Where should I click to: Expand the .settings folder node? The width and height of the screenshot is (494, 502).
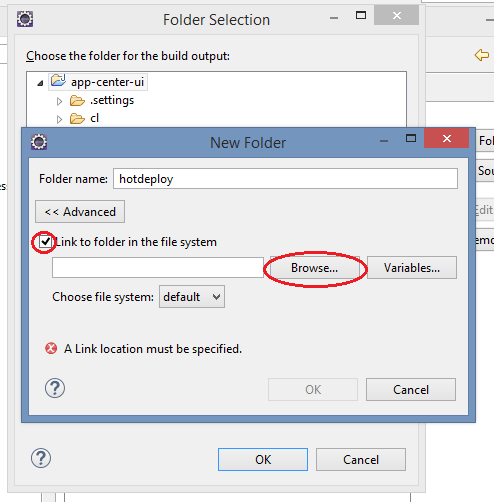pyautogui.click(x=59, y=101)
